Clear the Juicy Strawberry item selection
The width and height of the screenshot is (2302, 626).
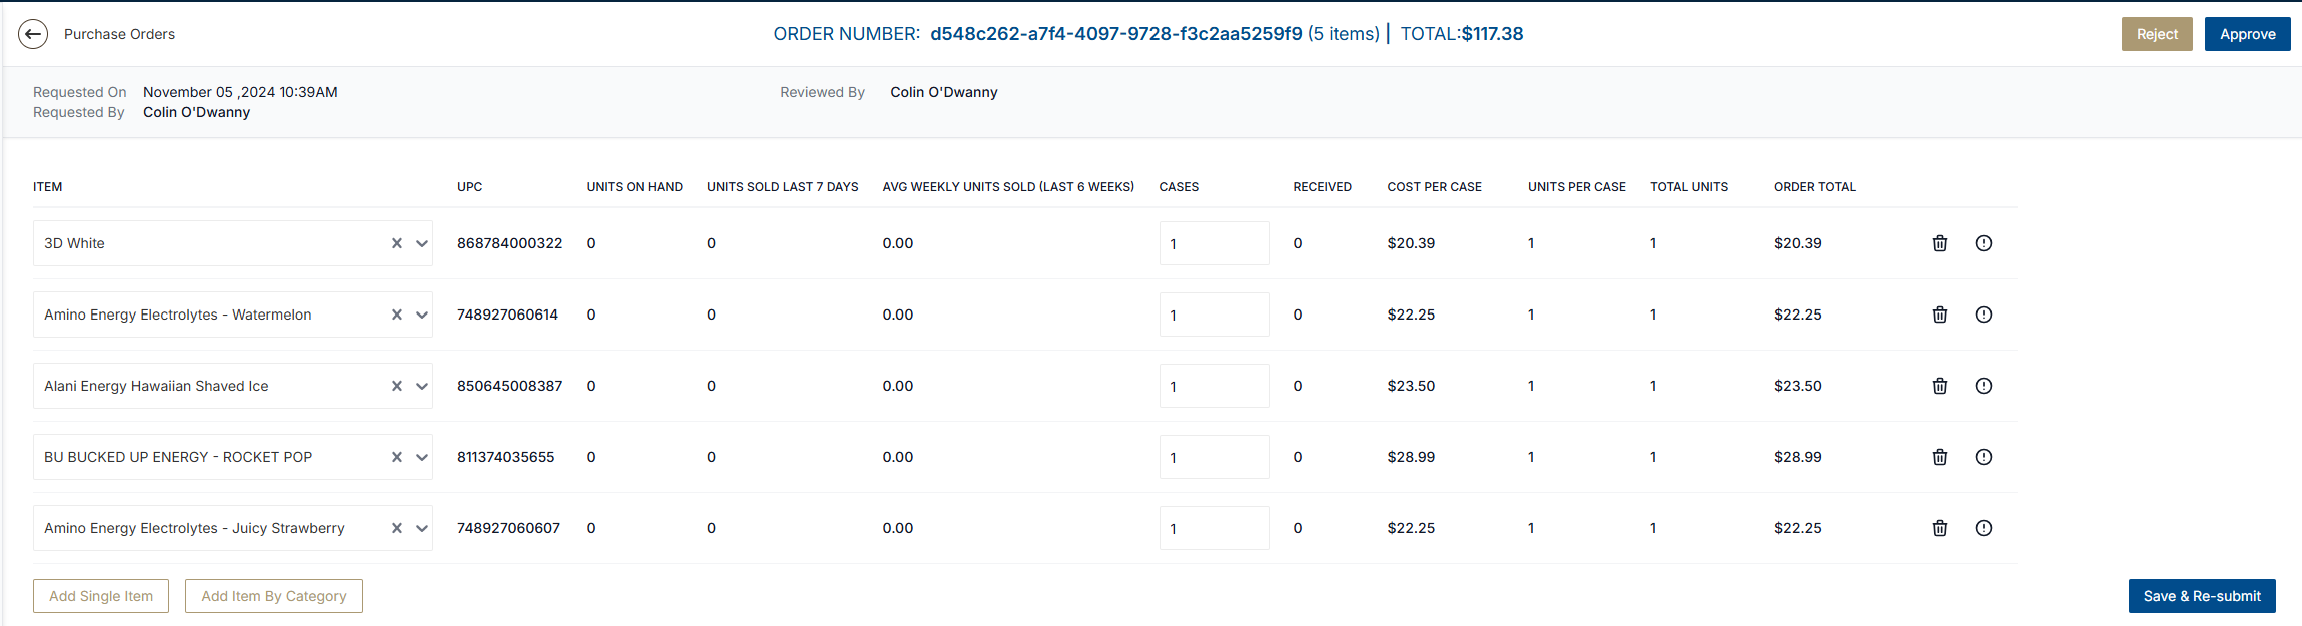click(396, 528)
